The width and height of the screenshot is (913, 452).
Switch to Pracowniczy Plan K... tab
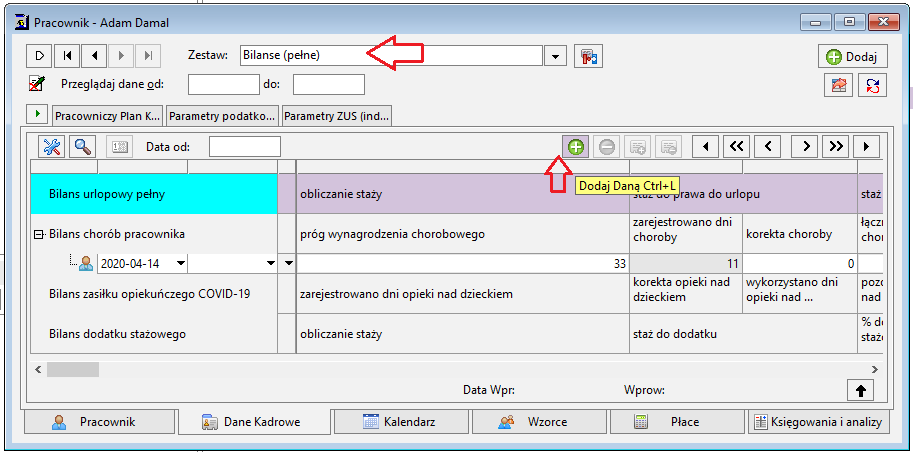point(108,116)
